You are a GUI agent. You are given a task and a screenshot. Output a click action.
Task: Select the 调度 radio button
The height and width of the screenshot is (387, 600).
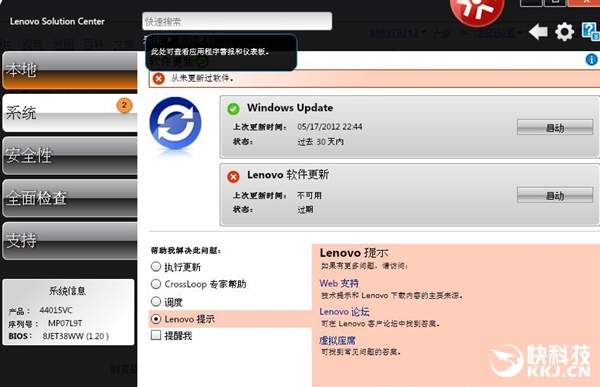pyautogui.click(x=156, y=301)
